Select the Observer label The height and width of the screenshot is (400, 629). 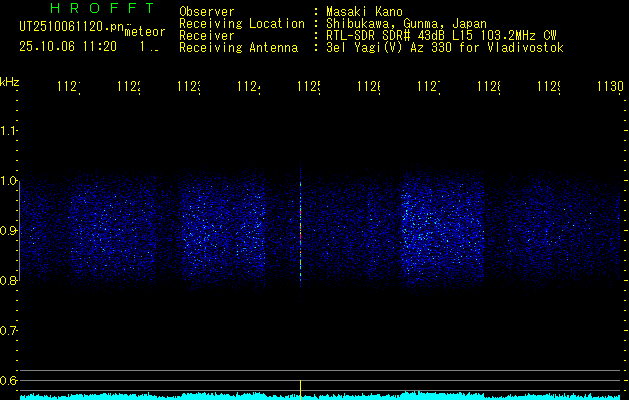point(207,11)
